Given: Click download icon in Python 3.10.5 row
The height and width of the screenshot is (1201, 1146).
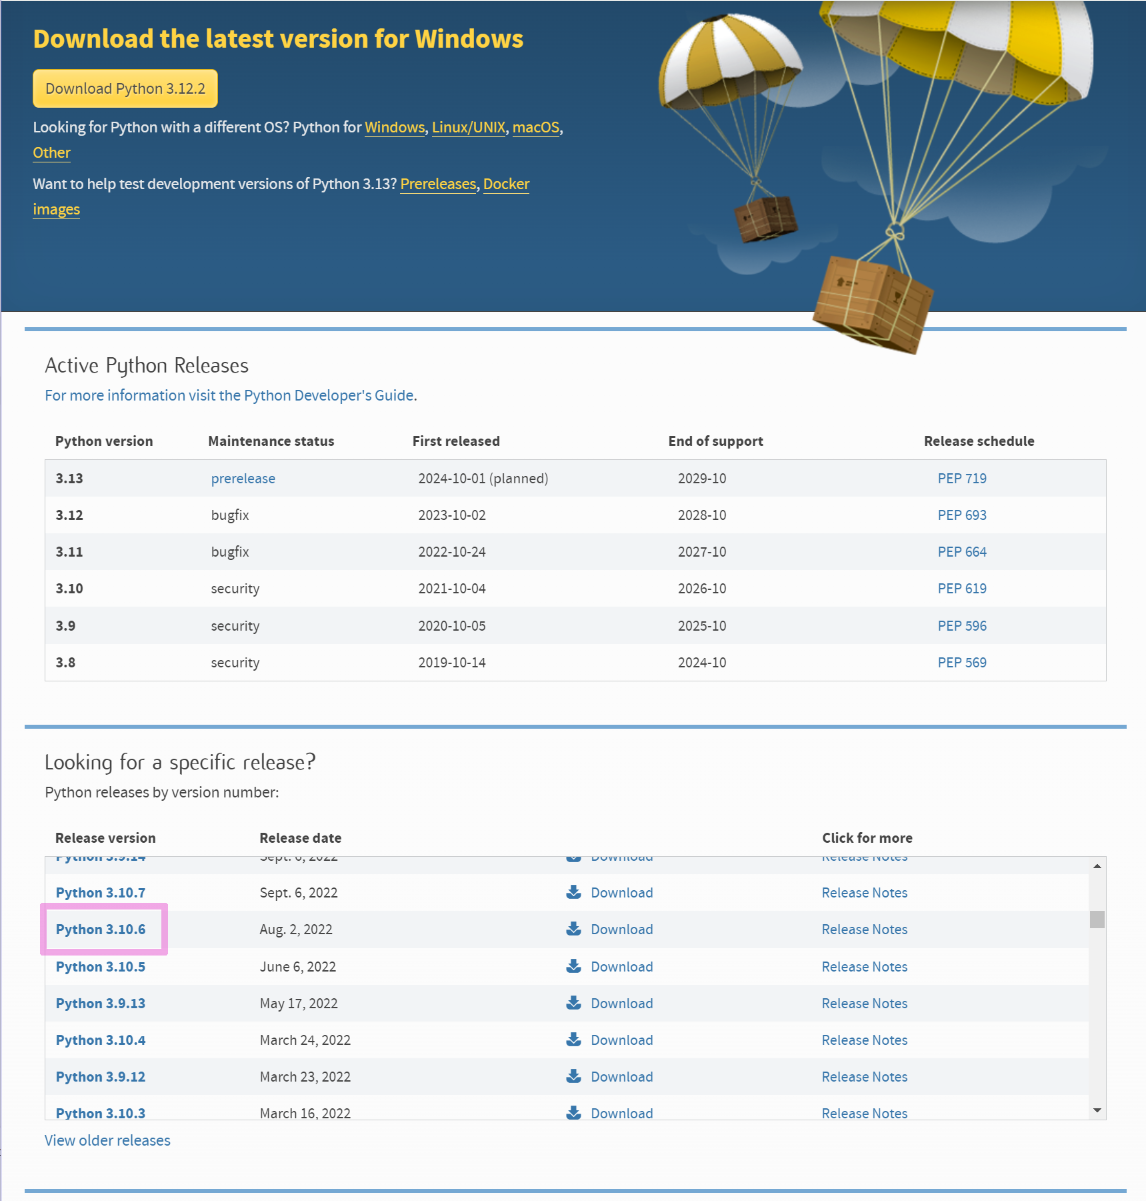Looking at the screenshot, I should 574,966.
